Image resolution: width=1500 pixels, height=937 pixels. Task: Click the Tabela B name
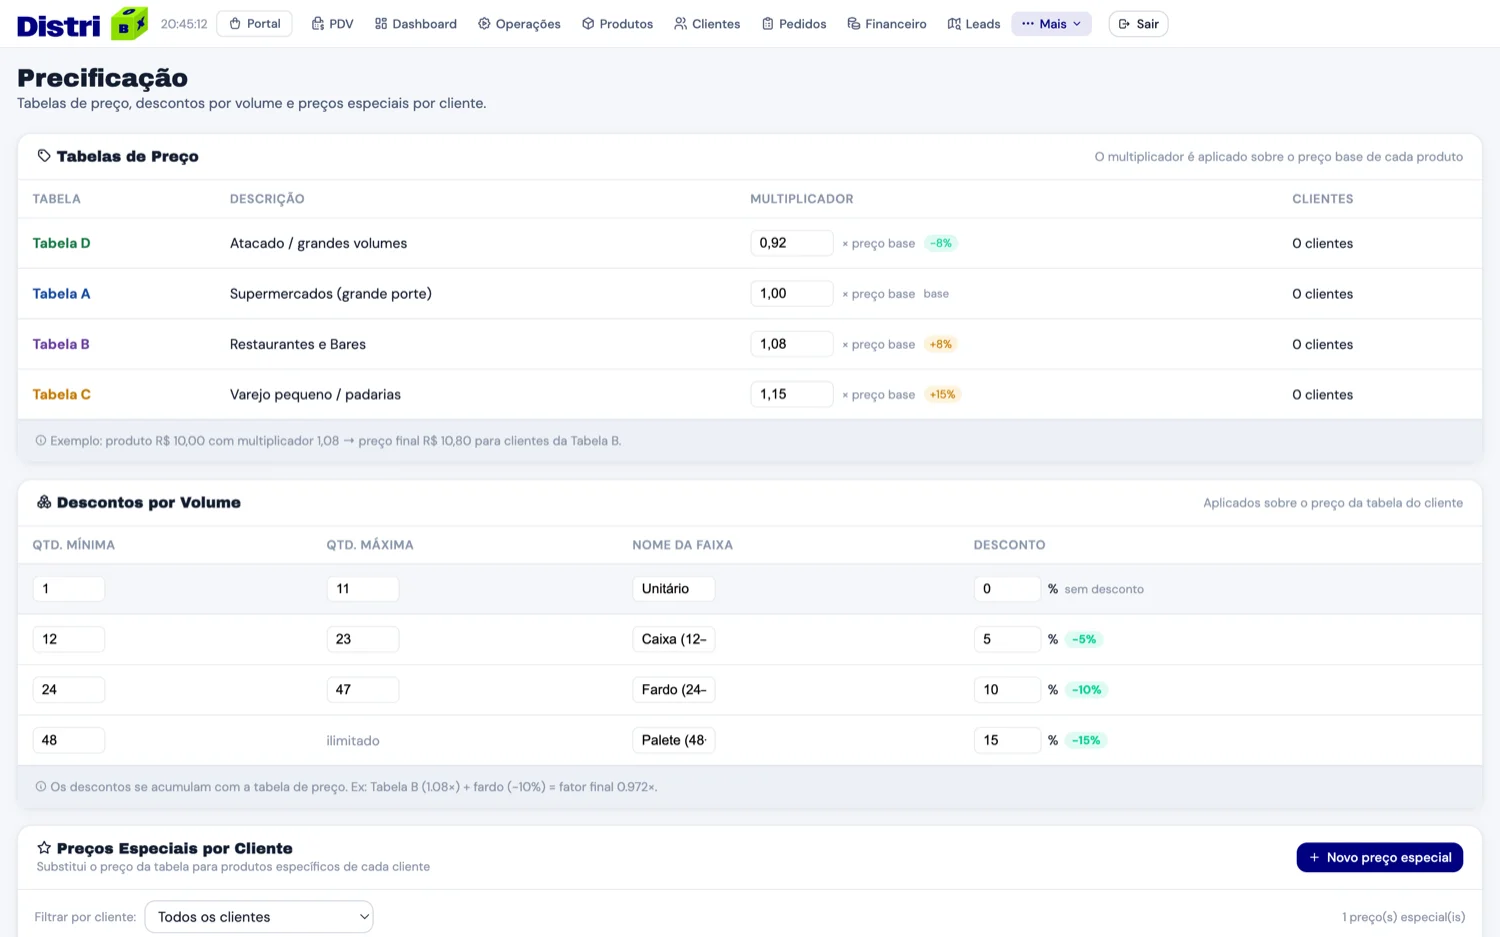pos(61,344)
